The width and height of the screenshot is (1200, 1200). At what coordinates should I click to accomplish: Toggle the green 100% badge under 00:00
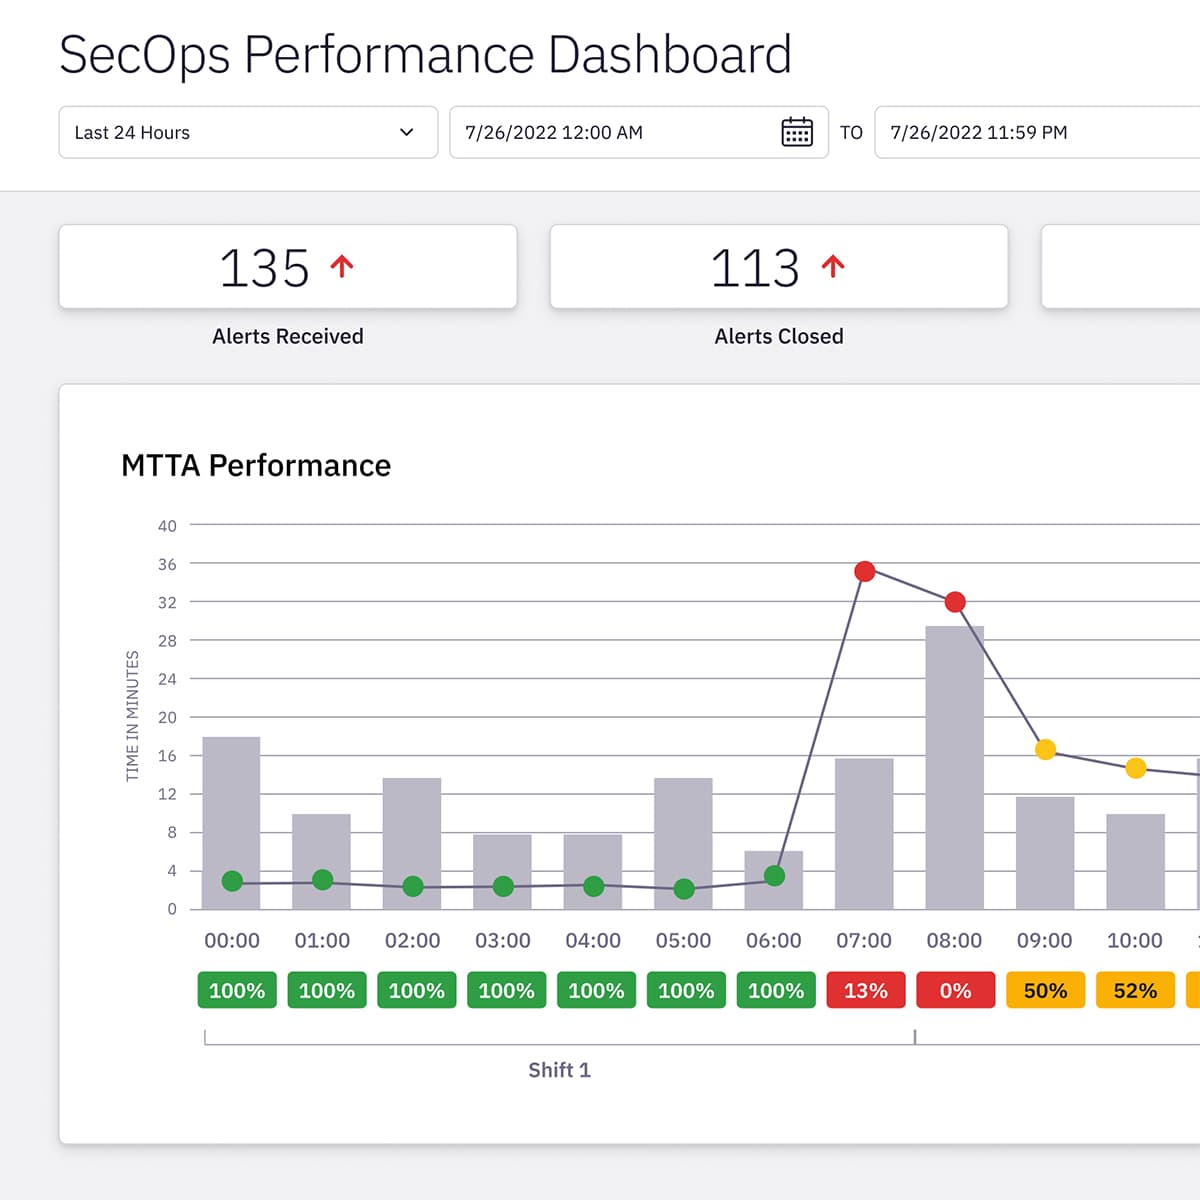pos(236,990)
